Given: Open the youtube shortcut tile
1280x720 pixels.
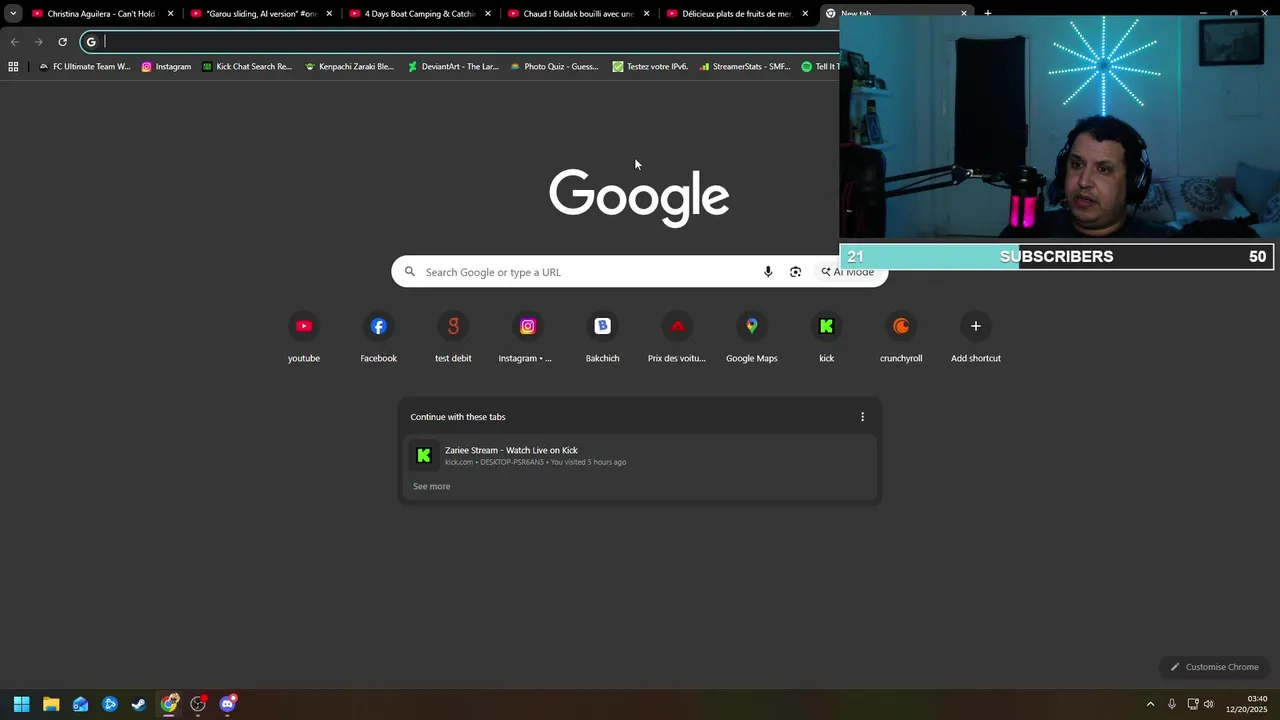Looking at the screenshot, I should point(304,337).
